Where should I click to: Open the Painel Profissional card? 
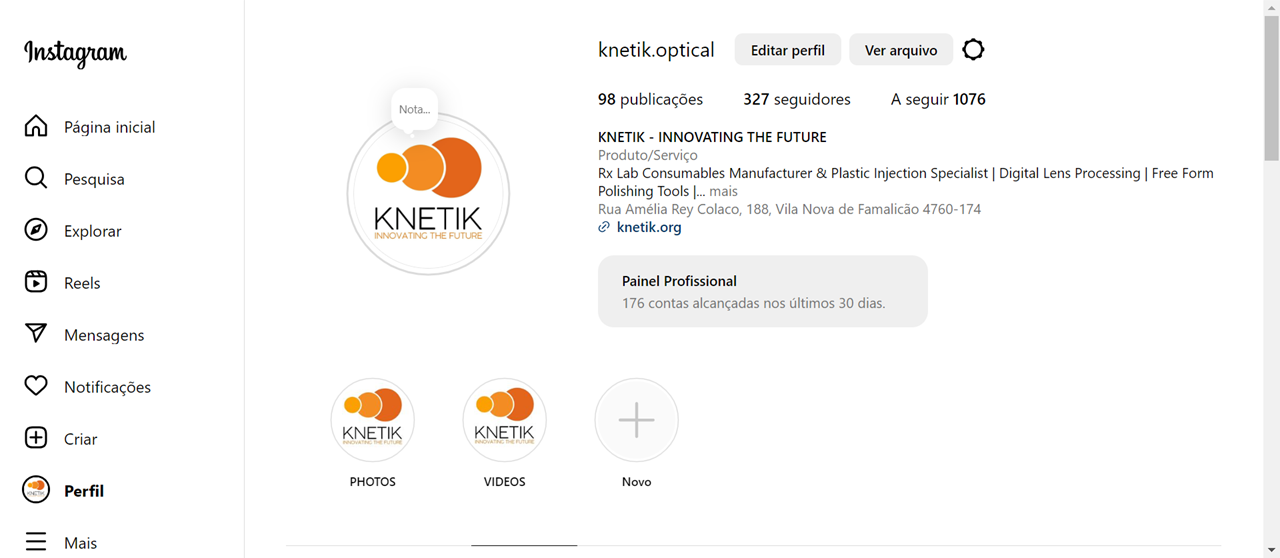[x=762, y=291]
